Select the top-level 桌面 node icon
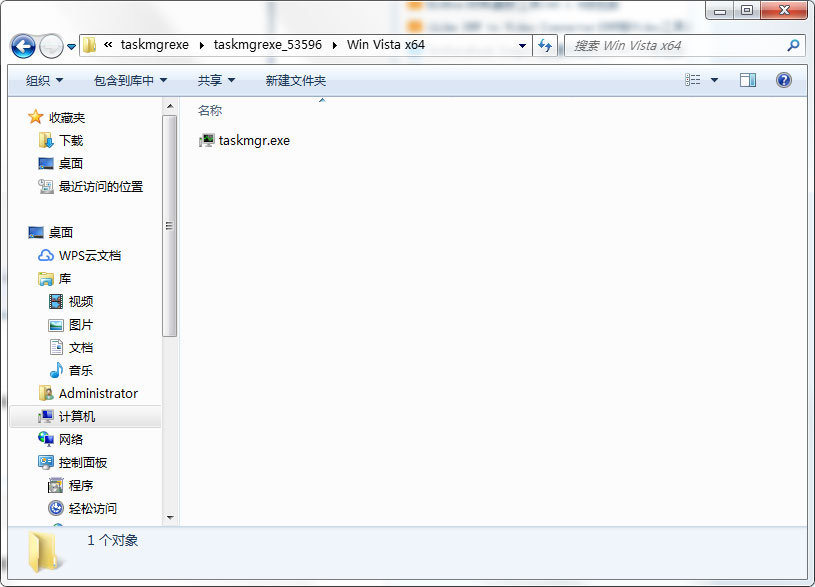Viewport: 815px width, 587px height. tap(36, 232)
